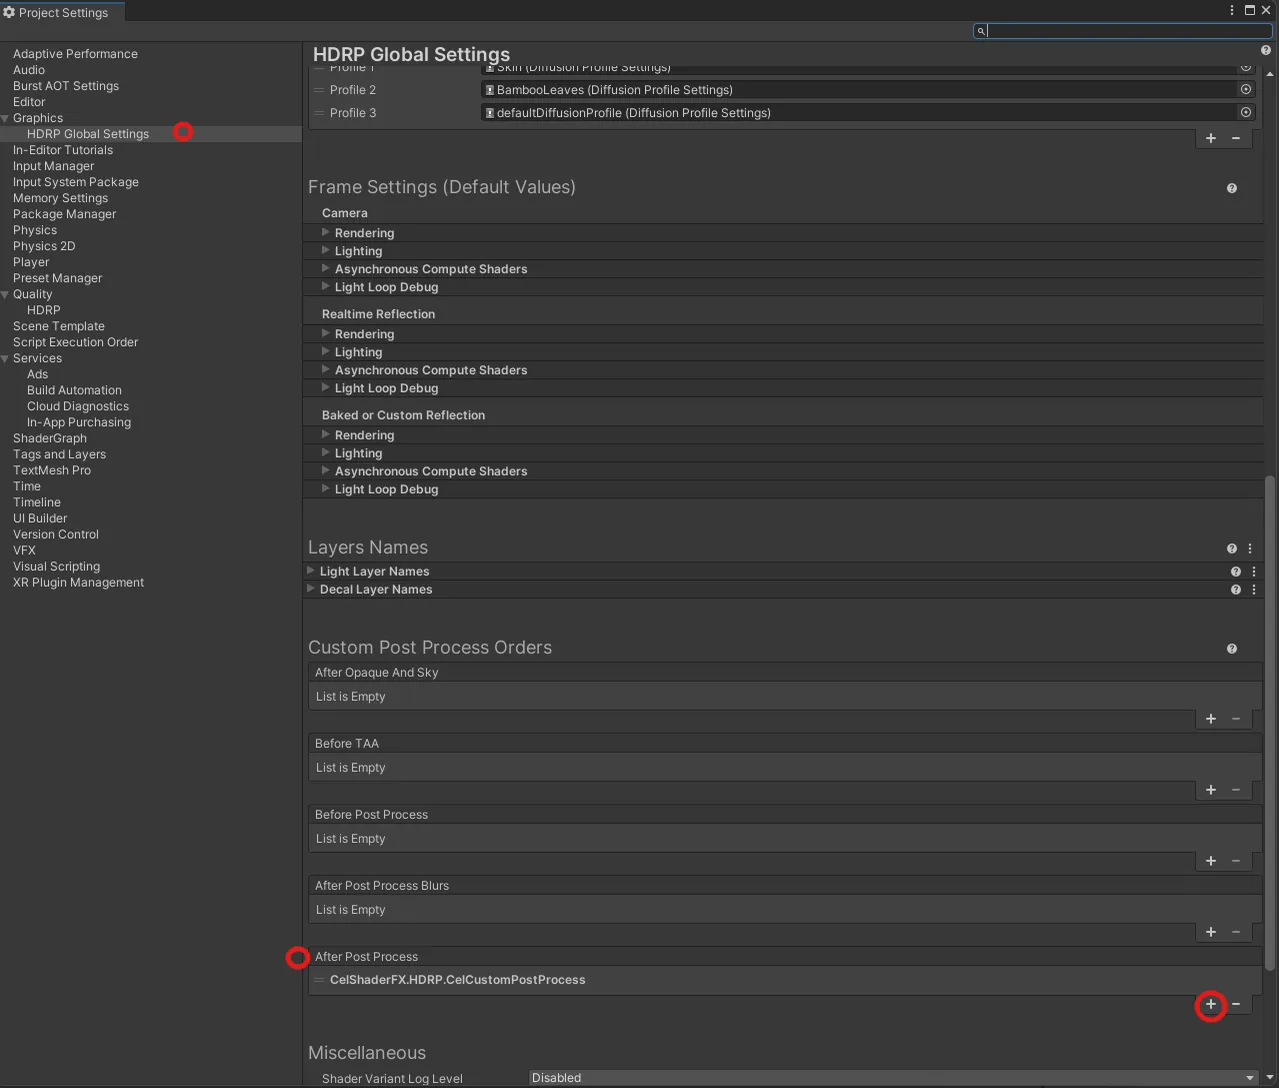The height and width of the screenshot is (1088, 1279).
Task: Open Shader Variant Log Level dropdown
Action: tap(893, 1078)
